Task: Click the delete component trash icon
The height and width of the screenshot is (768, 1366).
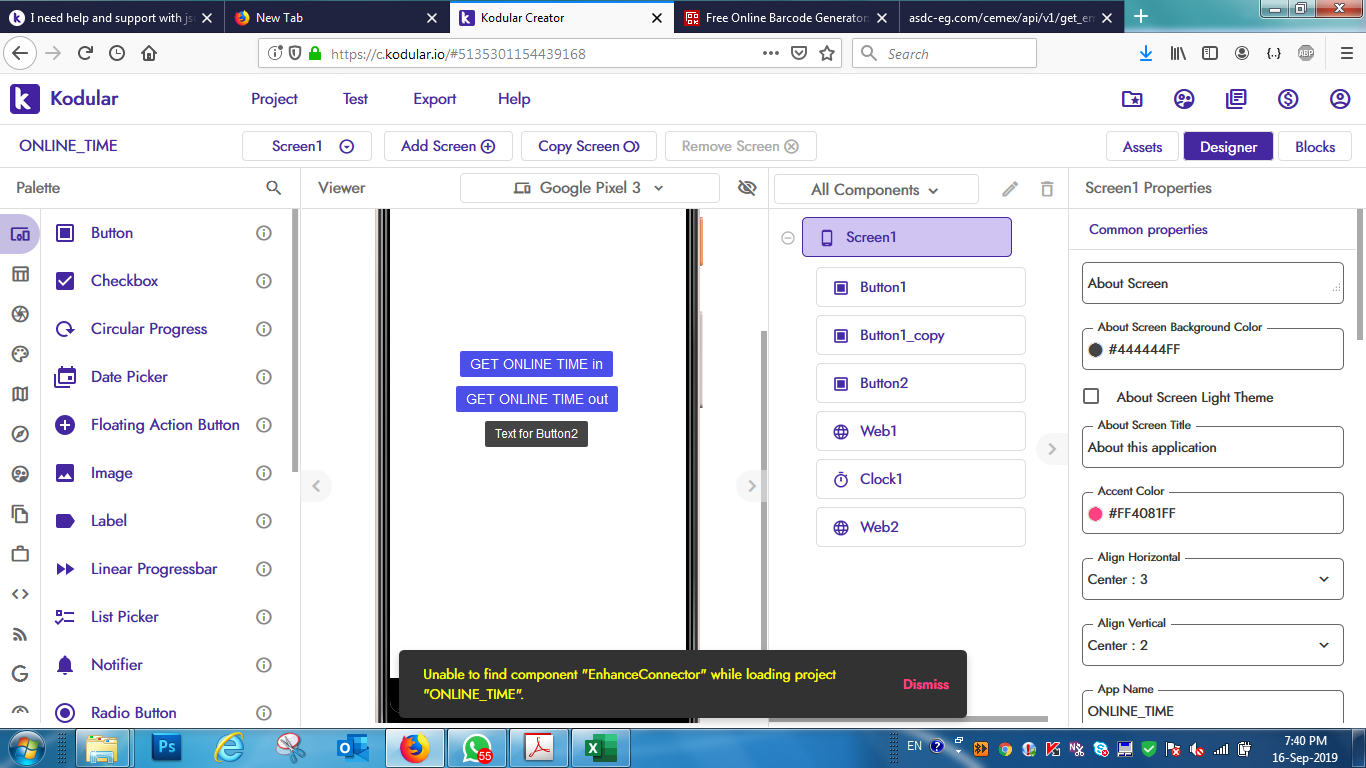Action: (1047, 189)
